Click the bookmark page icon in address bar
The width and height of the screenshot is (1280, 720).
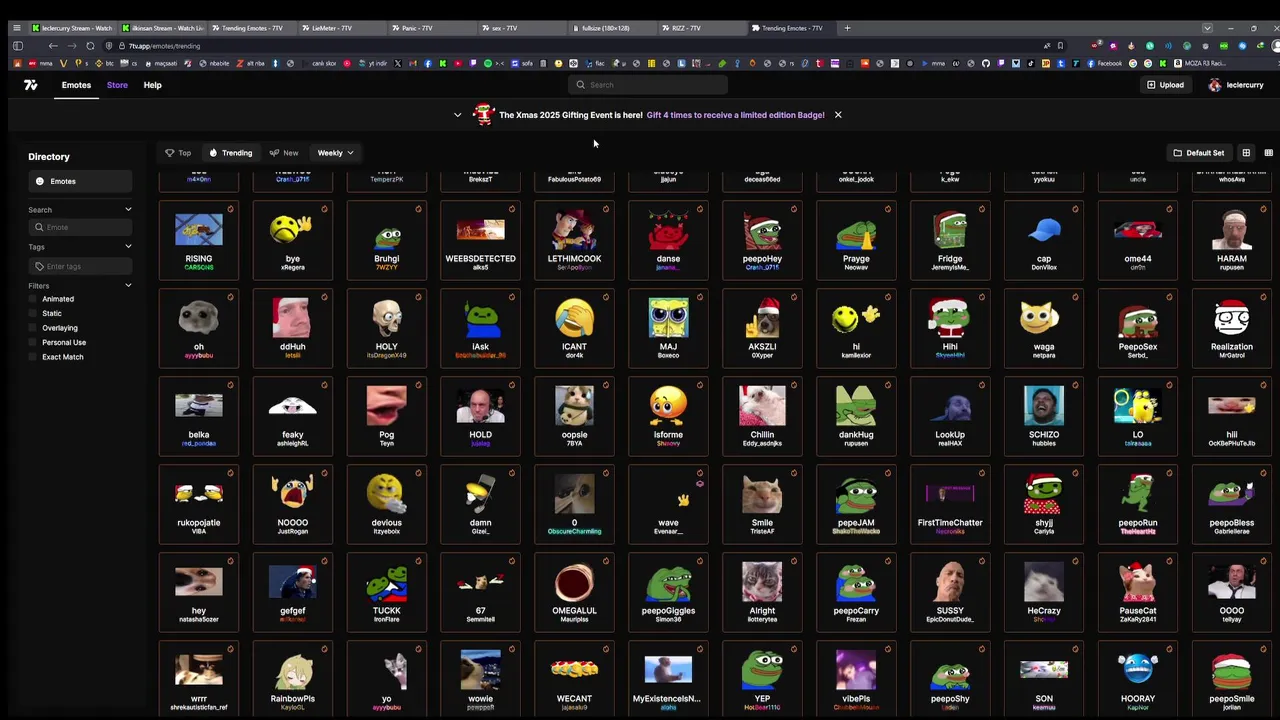click(x=1060, y=46)
